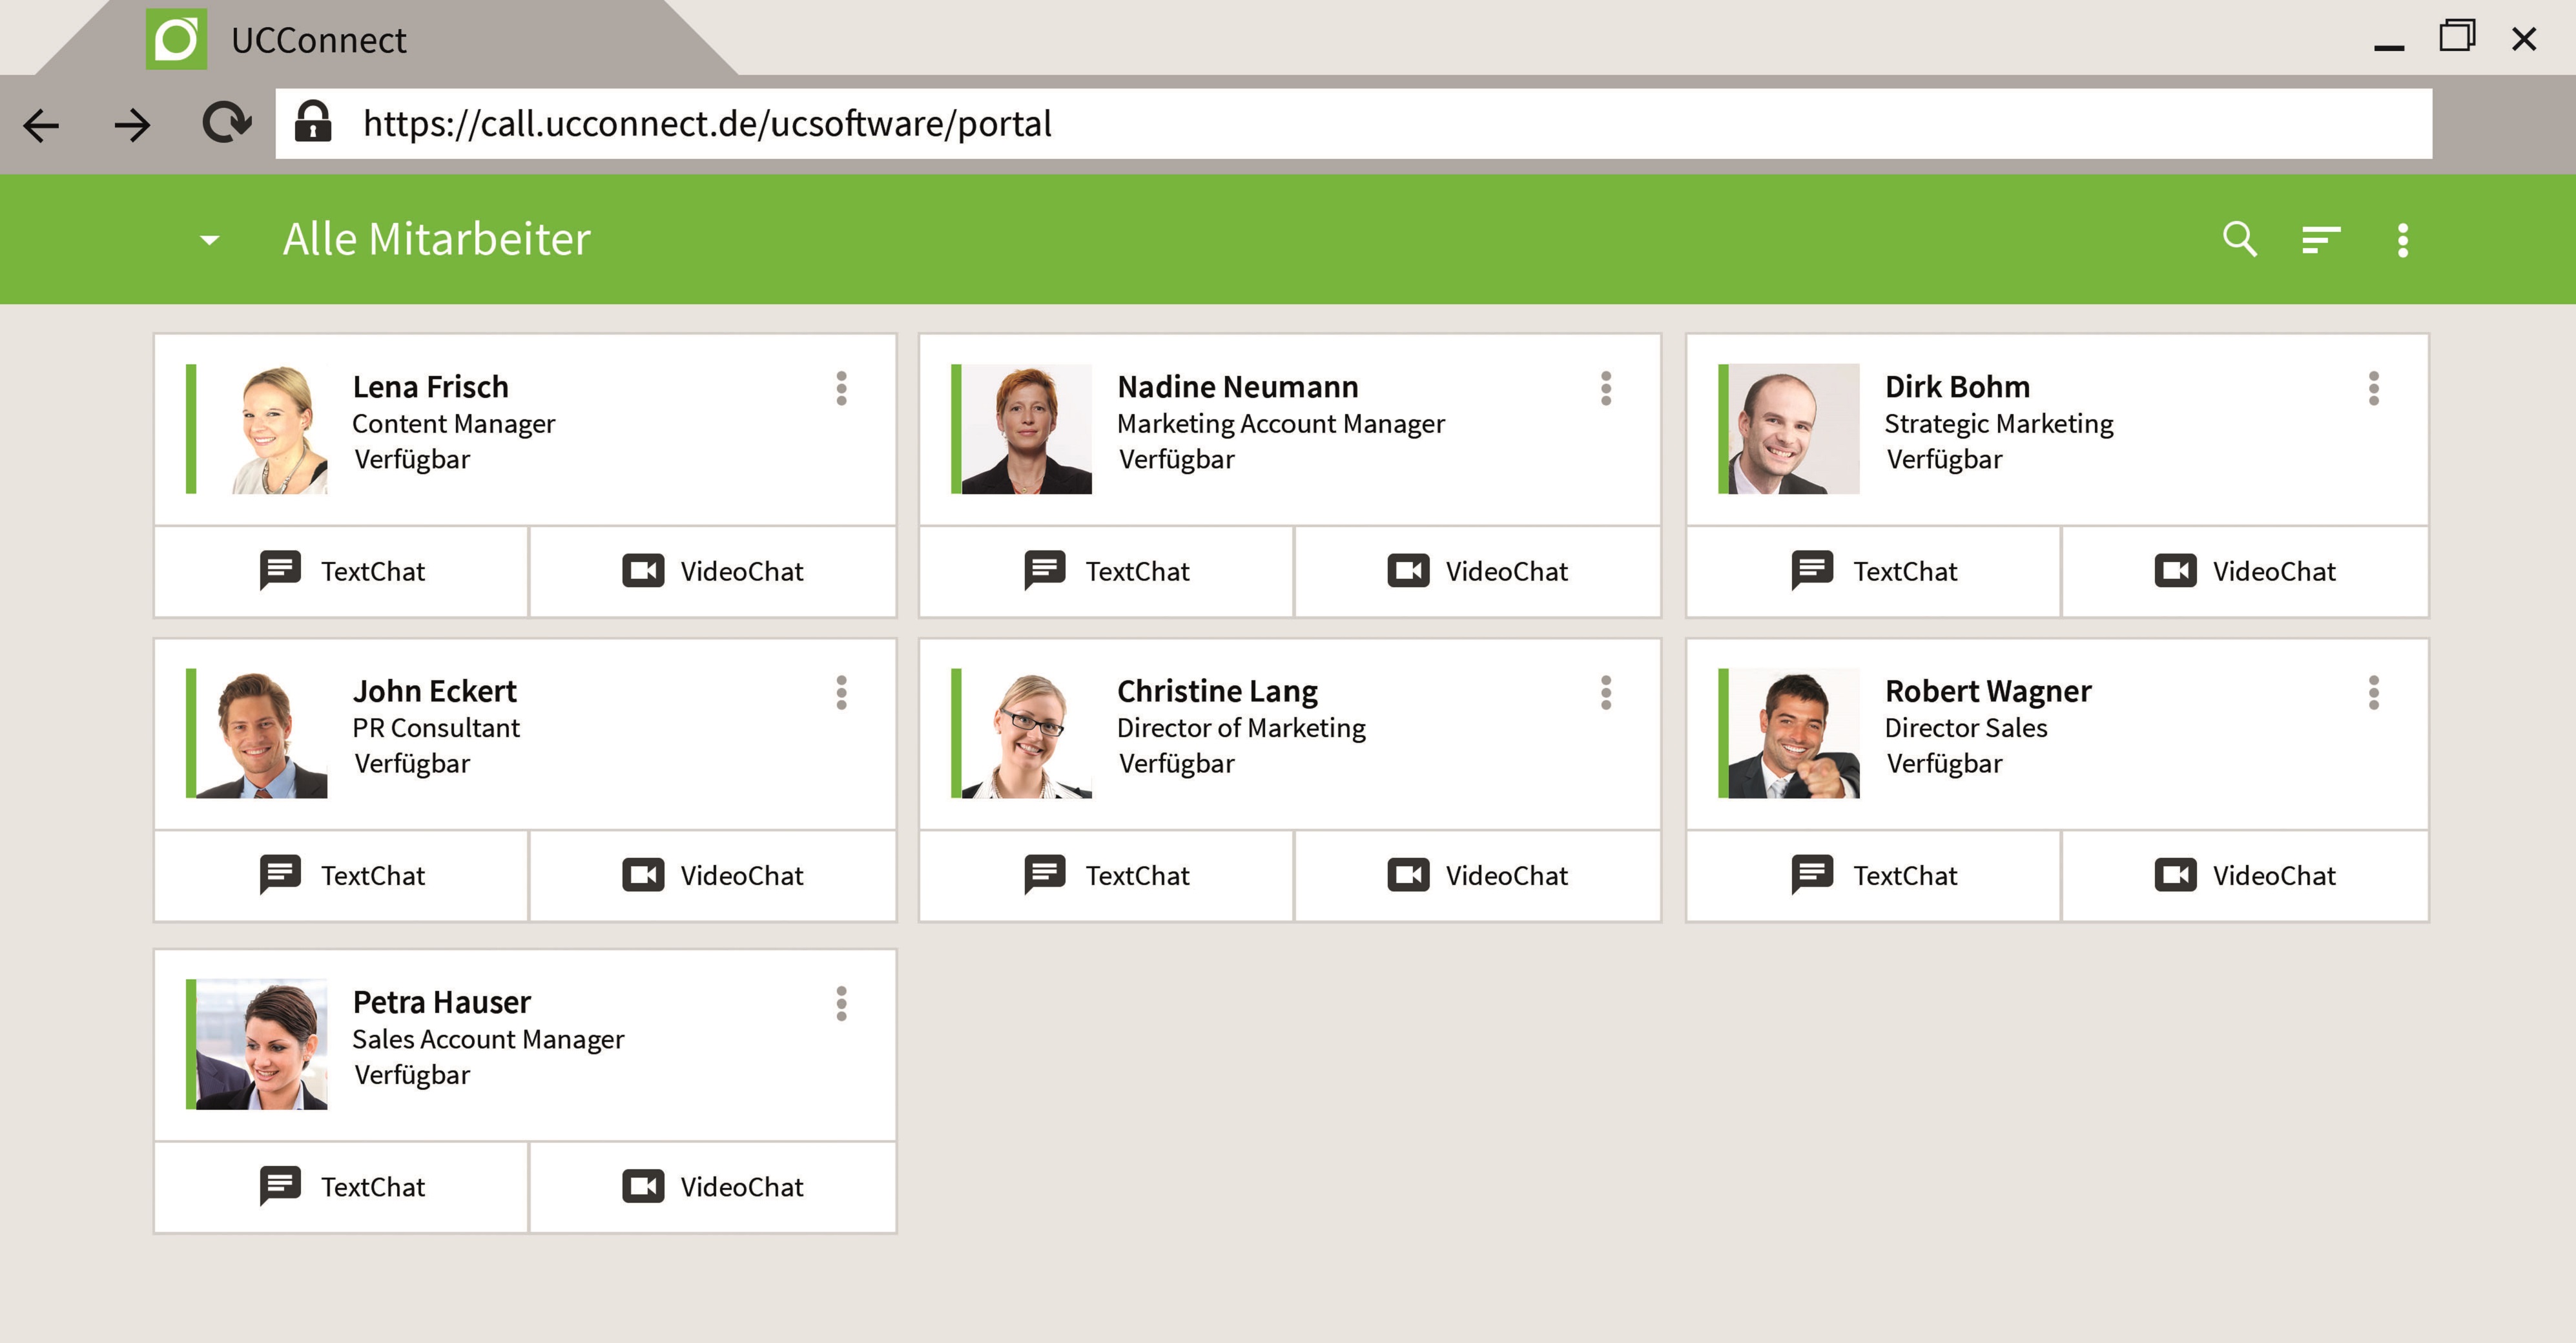Click the name Dirk Bohm
The width and height of the screenshot is (2576, 1343).
pos(1957,387)
